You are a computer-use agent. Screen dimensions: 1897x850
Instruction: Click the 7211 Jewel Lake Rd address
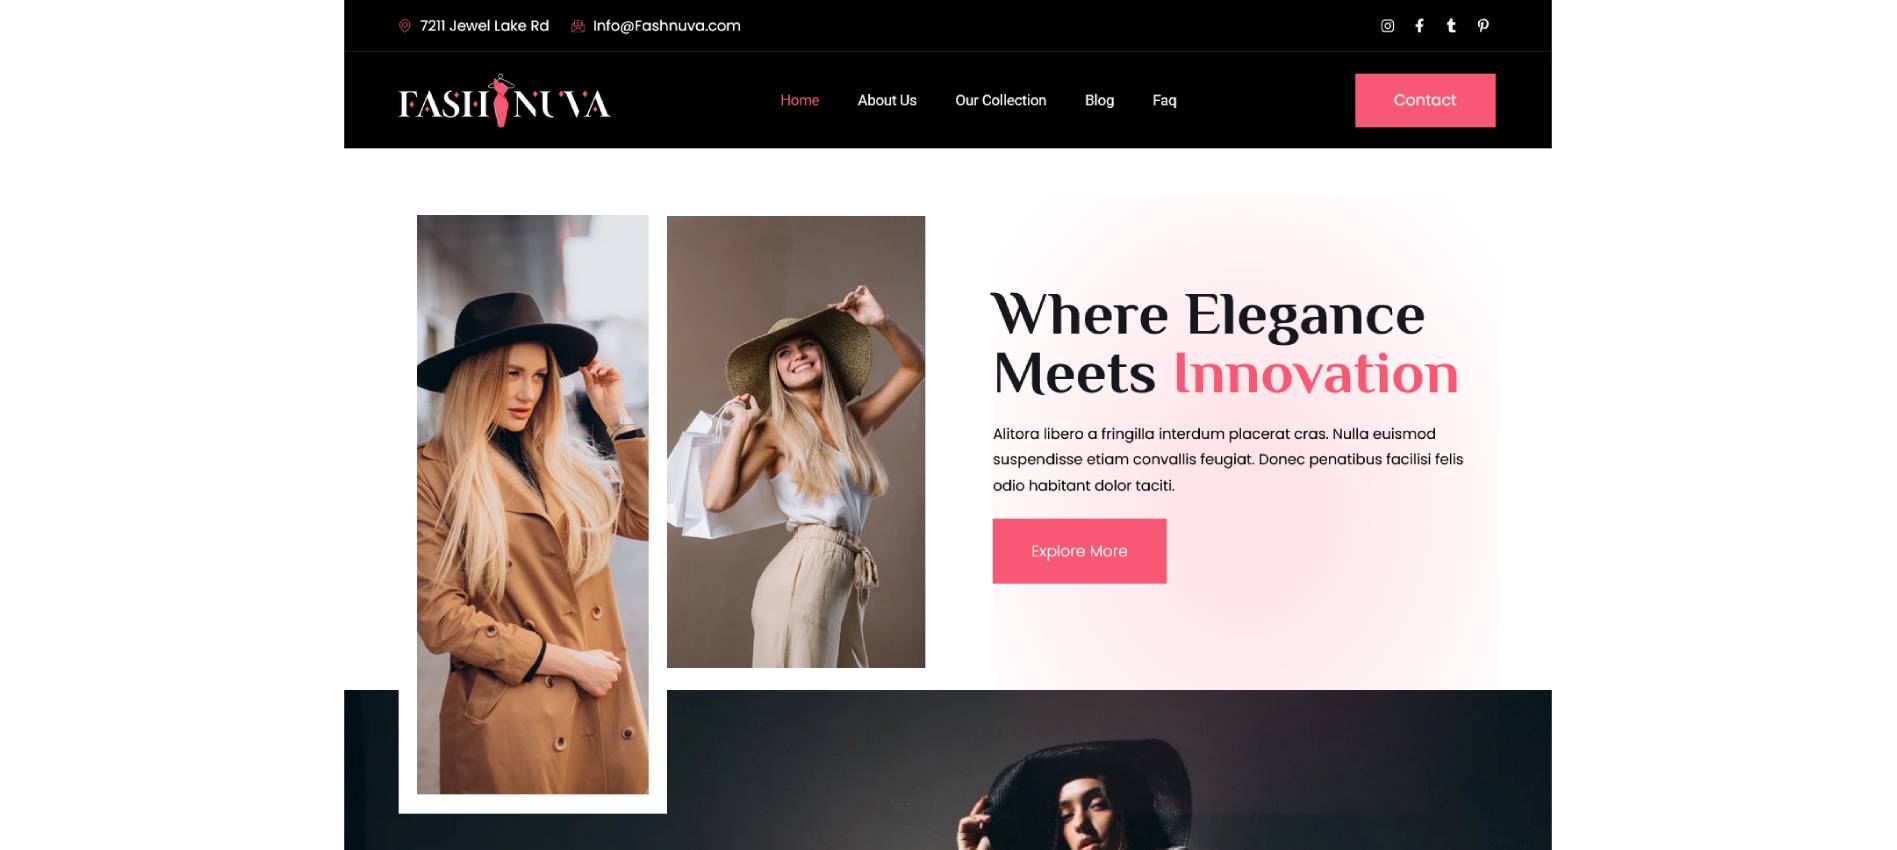(x=484, y=26)
